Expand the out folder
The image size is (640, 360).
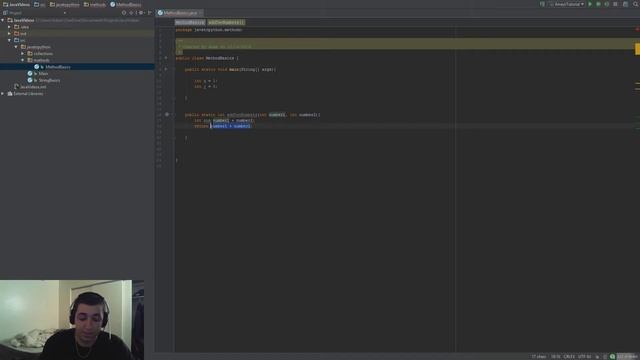pos(9,33)
